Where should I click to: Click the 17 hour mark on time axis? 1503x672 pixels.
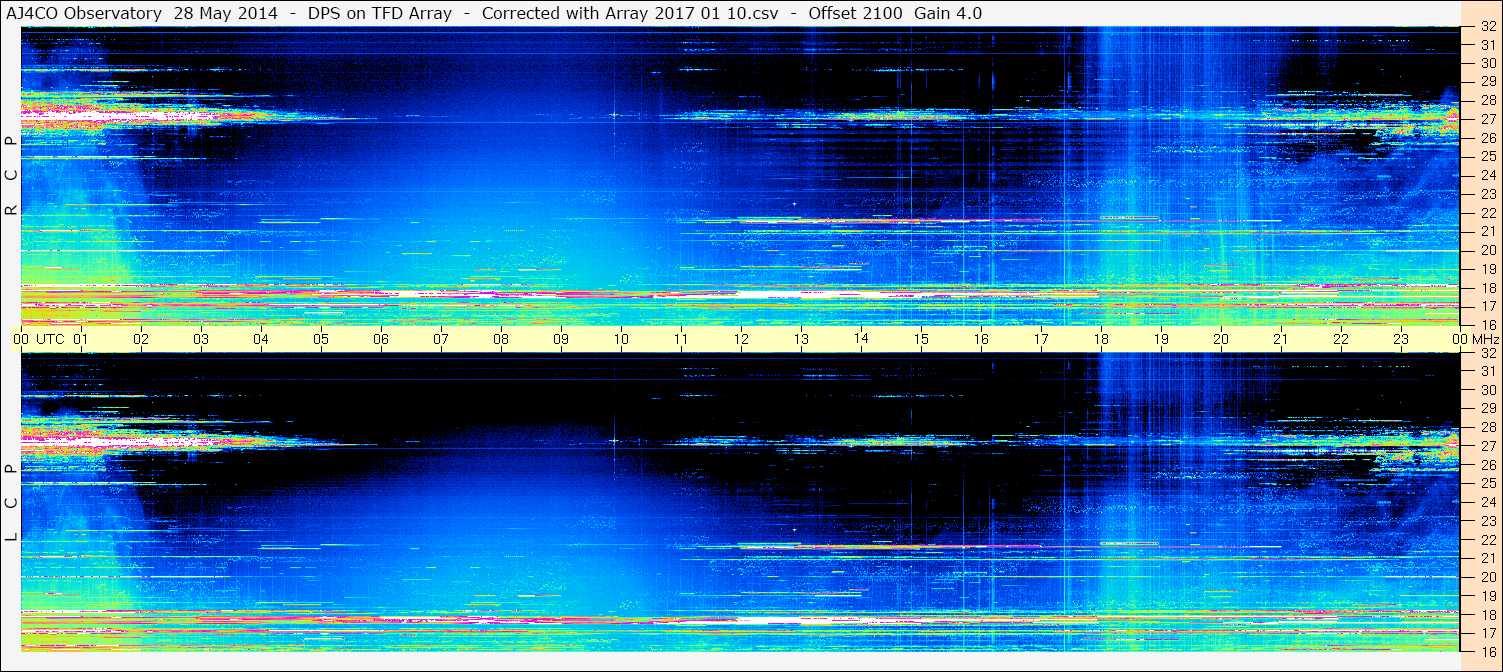point(1041,339)
